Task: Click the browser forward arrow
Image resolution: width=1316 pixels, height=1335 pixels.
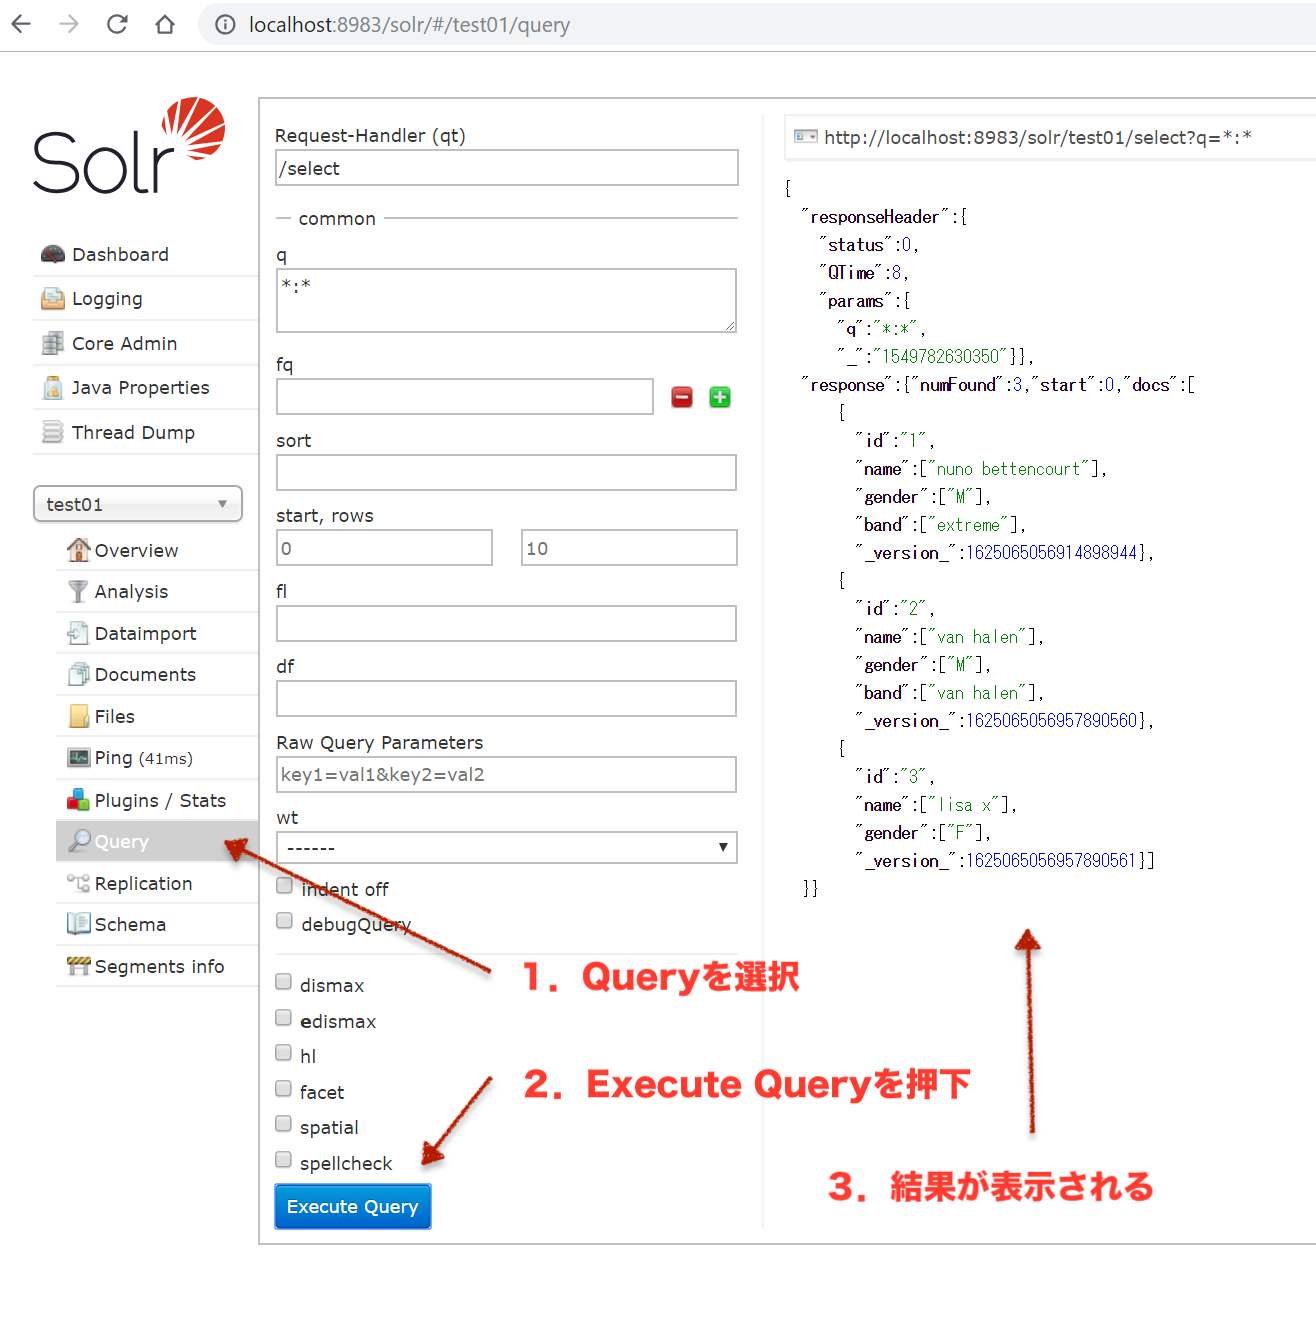Action: pyautogui.click(x=69, y=24)
